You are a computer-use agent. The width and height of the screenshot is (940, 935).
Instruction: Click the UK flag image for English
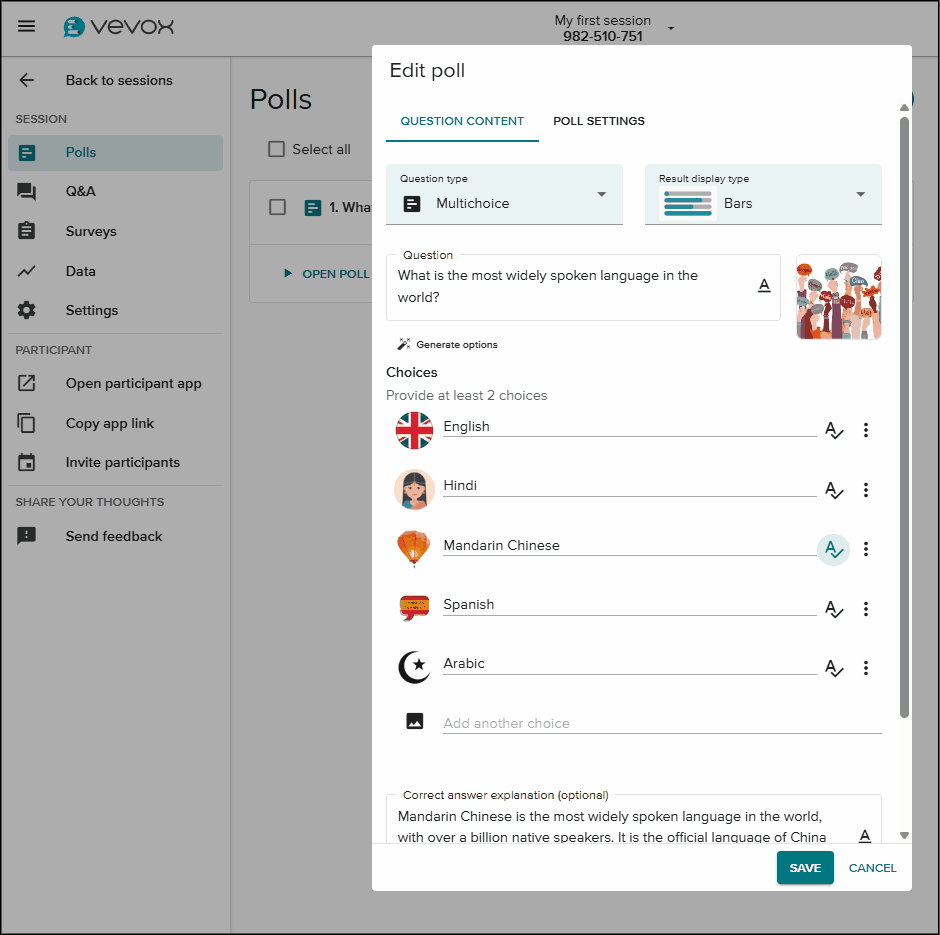[414, 430]
